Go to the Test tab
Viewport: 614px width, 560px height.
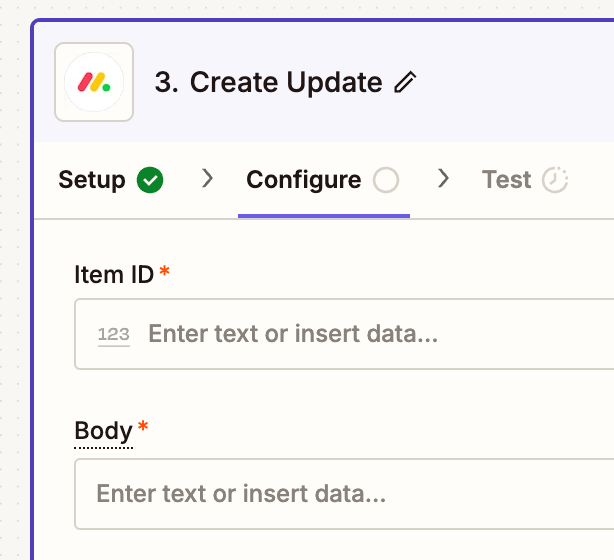coord(525,180)
